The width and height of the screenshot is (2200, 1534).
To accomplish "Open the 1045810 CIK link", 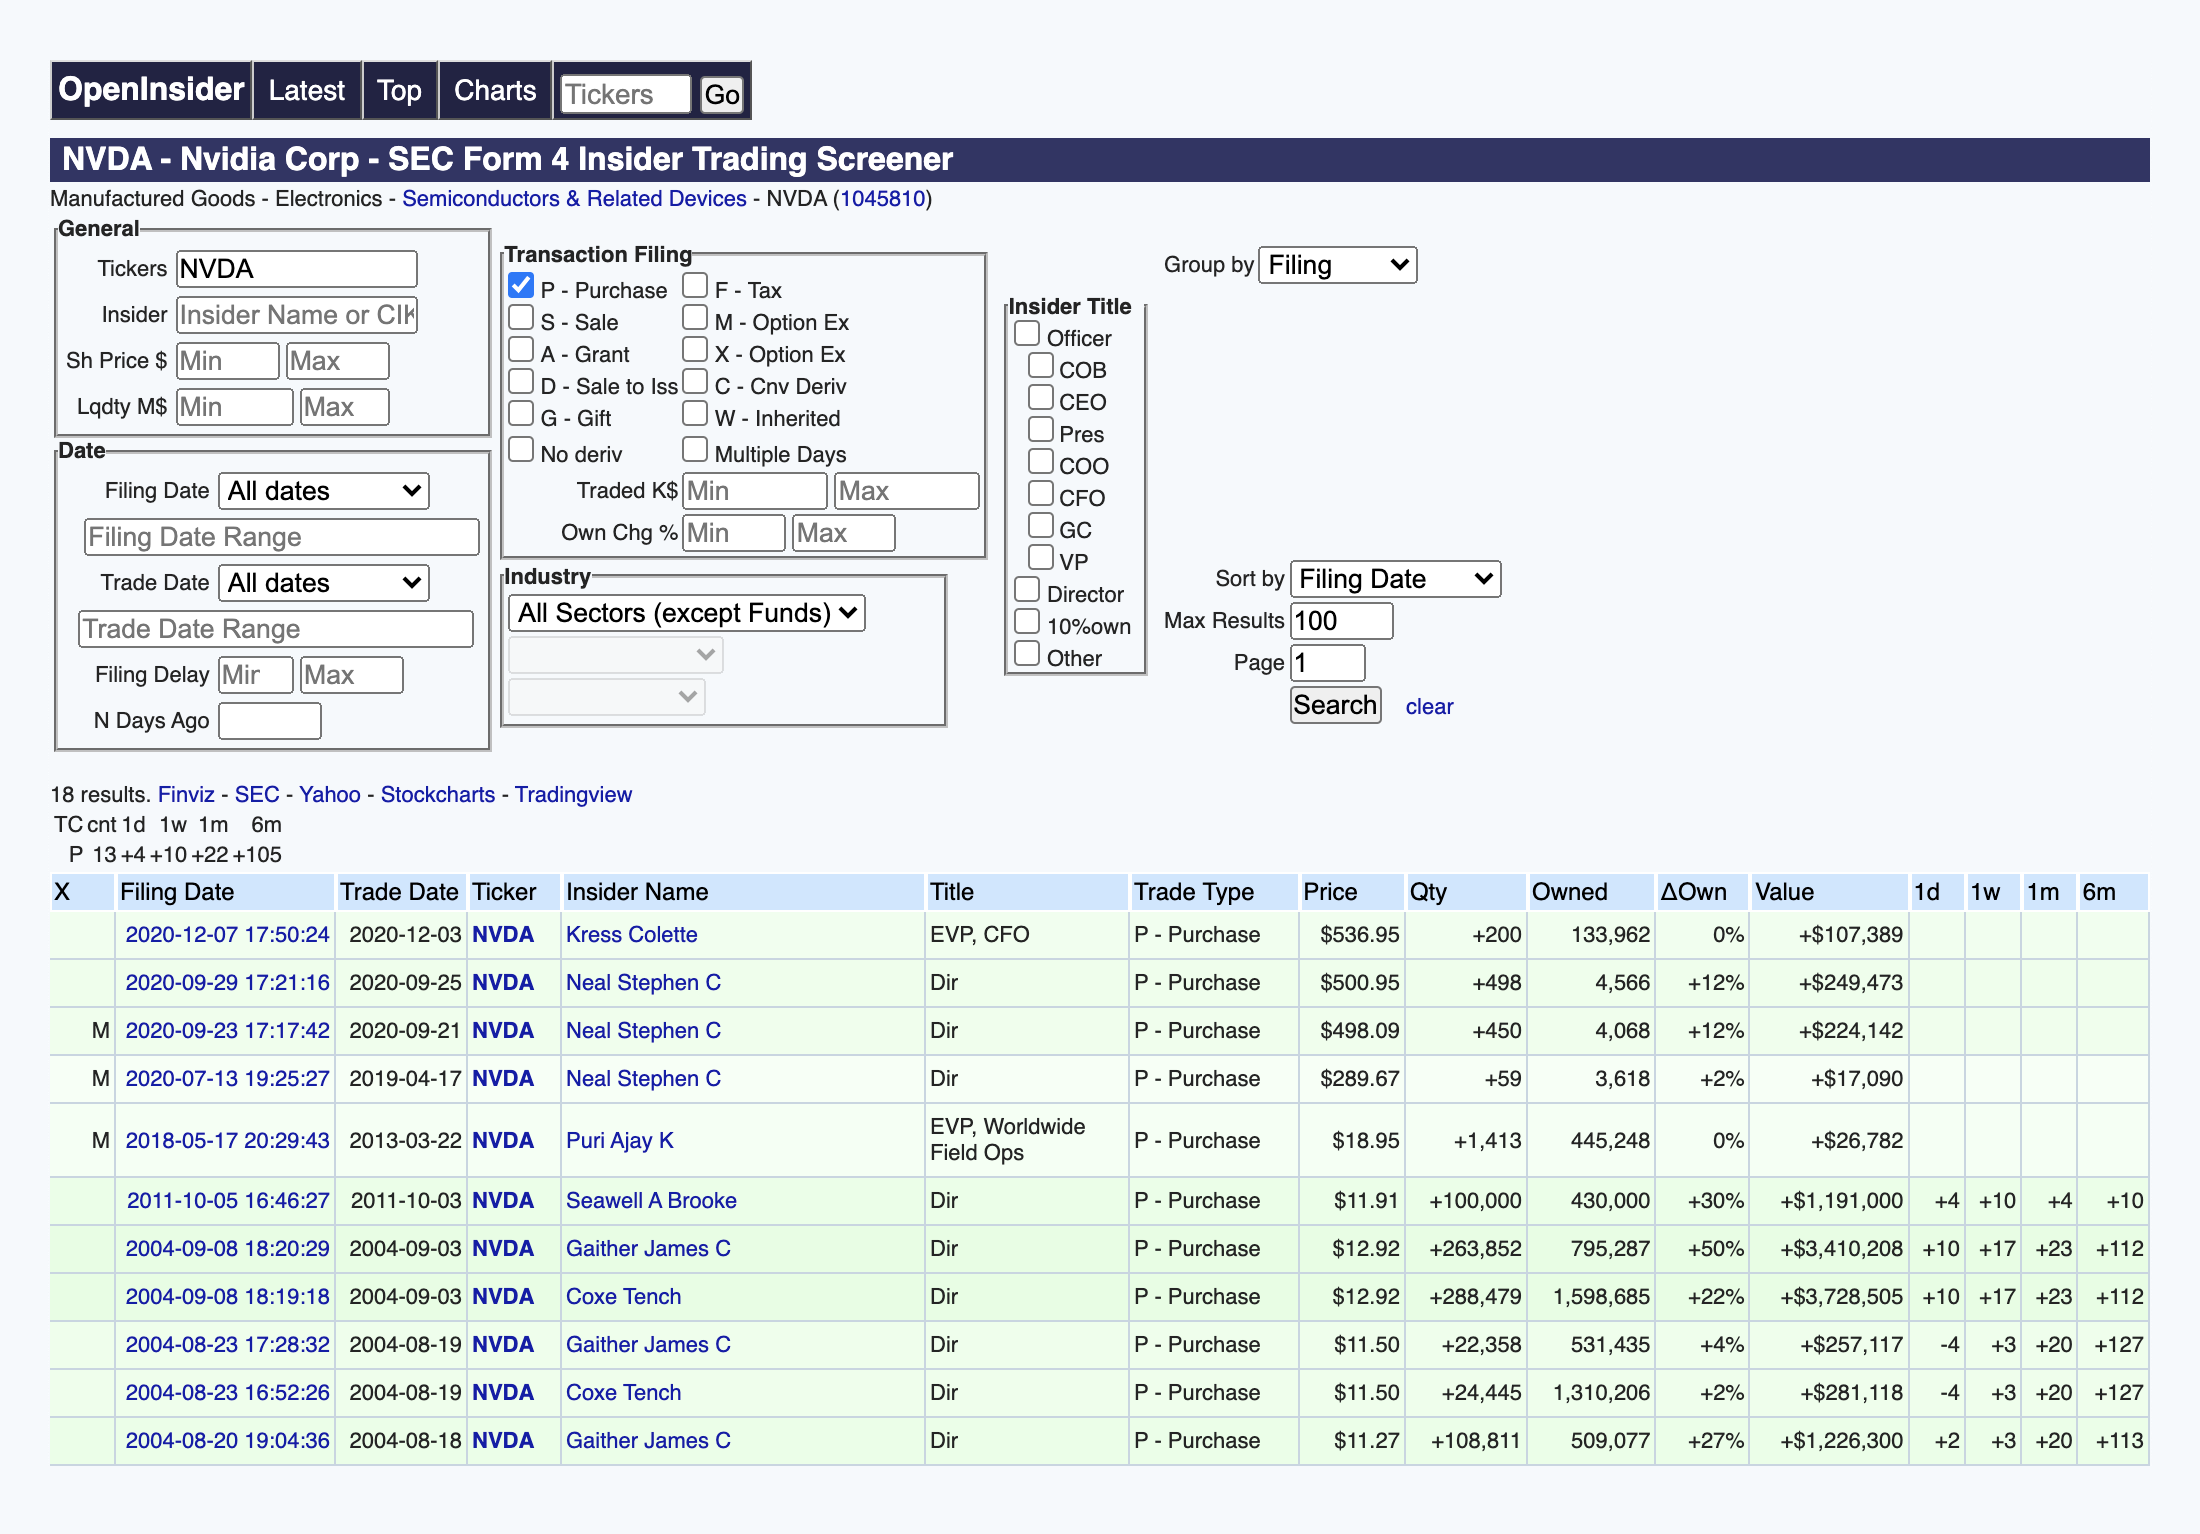I will click(x=882, y=199).
